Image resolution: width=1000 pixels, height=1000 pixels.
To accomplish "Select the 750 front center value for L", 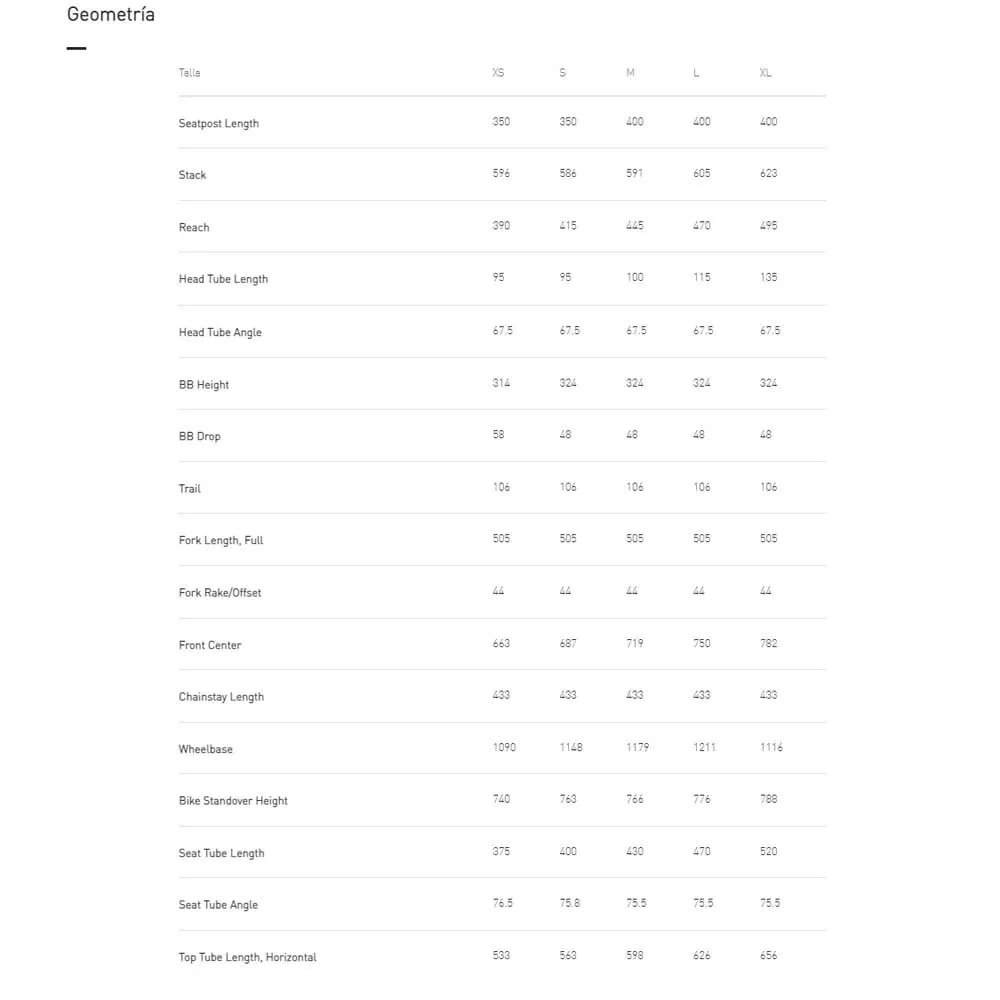I will (x=702, y=643).
